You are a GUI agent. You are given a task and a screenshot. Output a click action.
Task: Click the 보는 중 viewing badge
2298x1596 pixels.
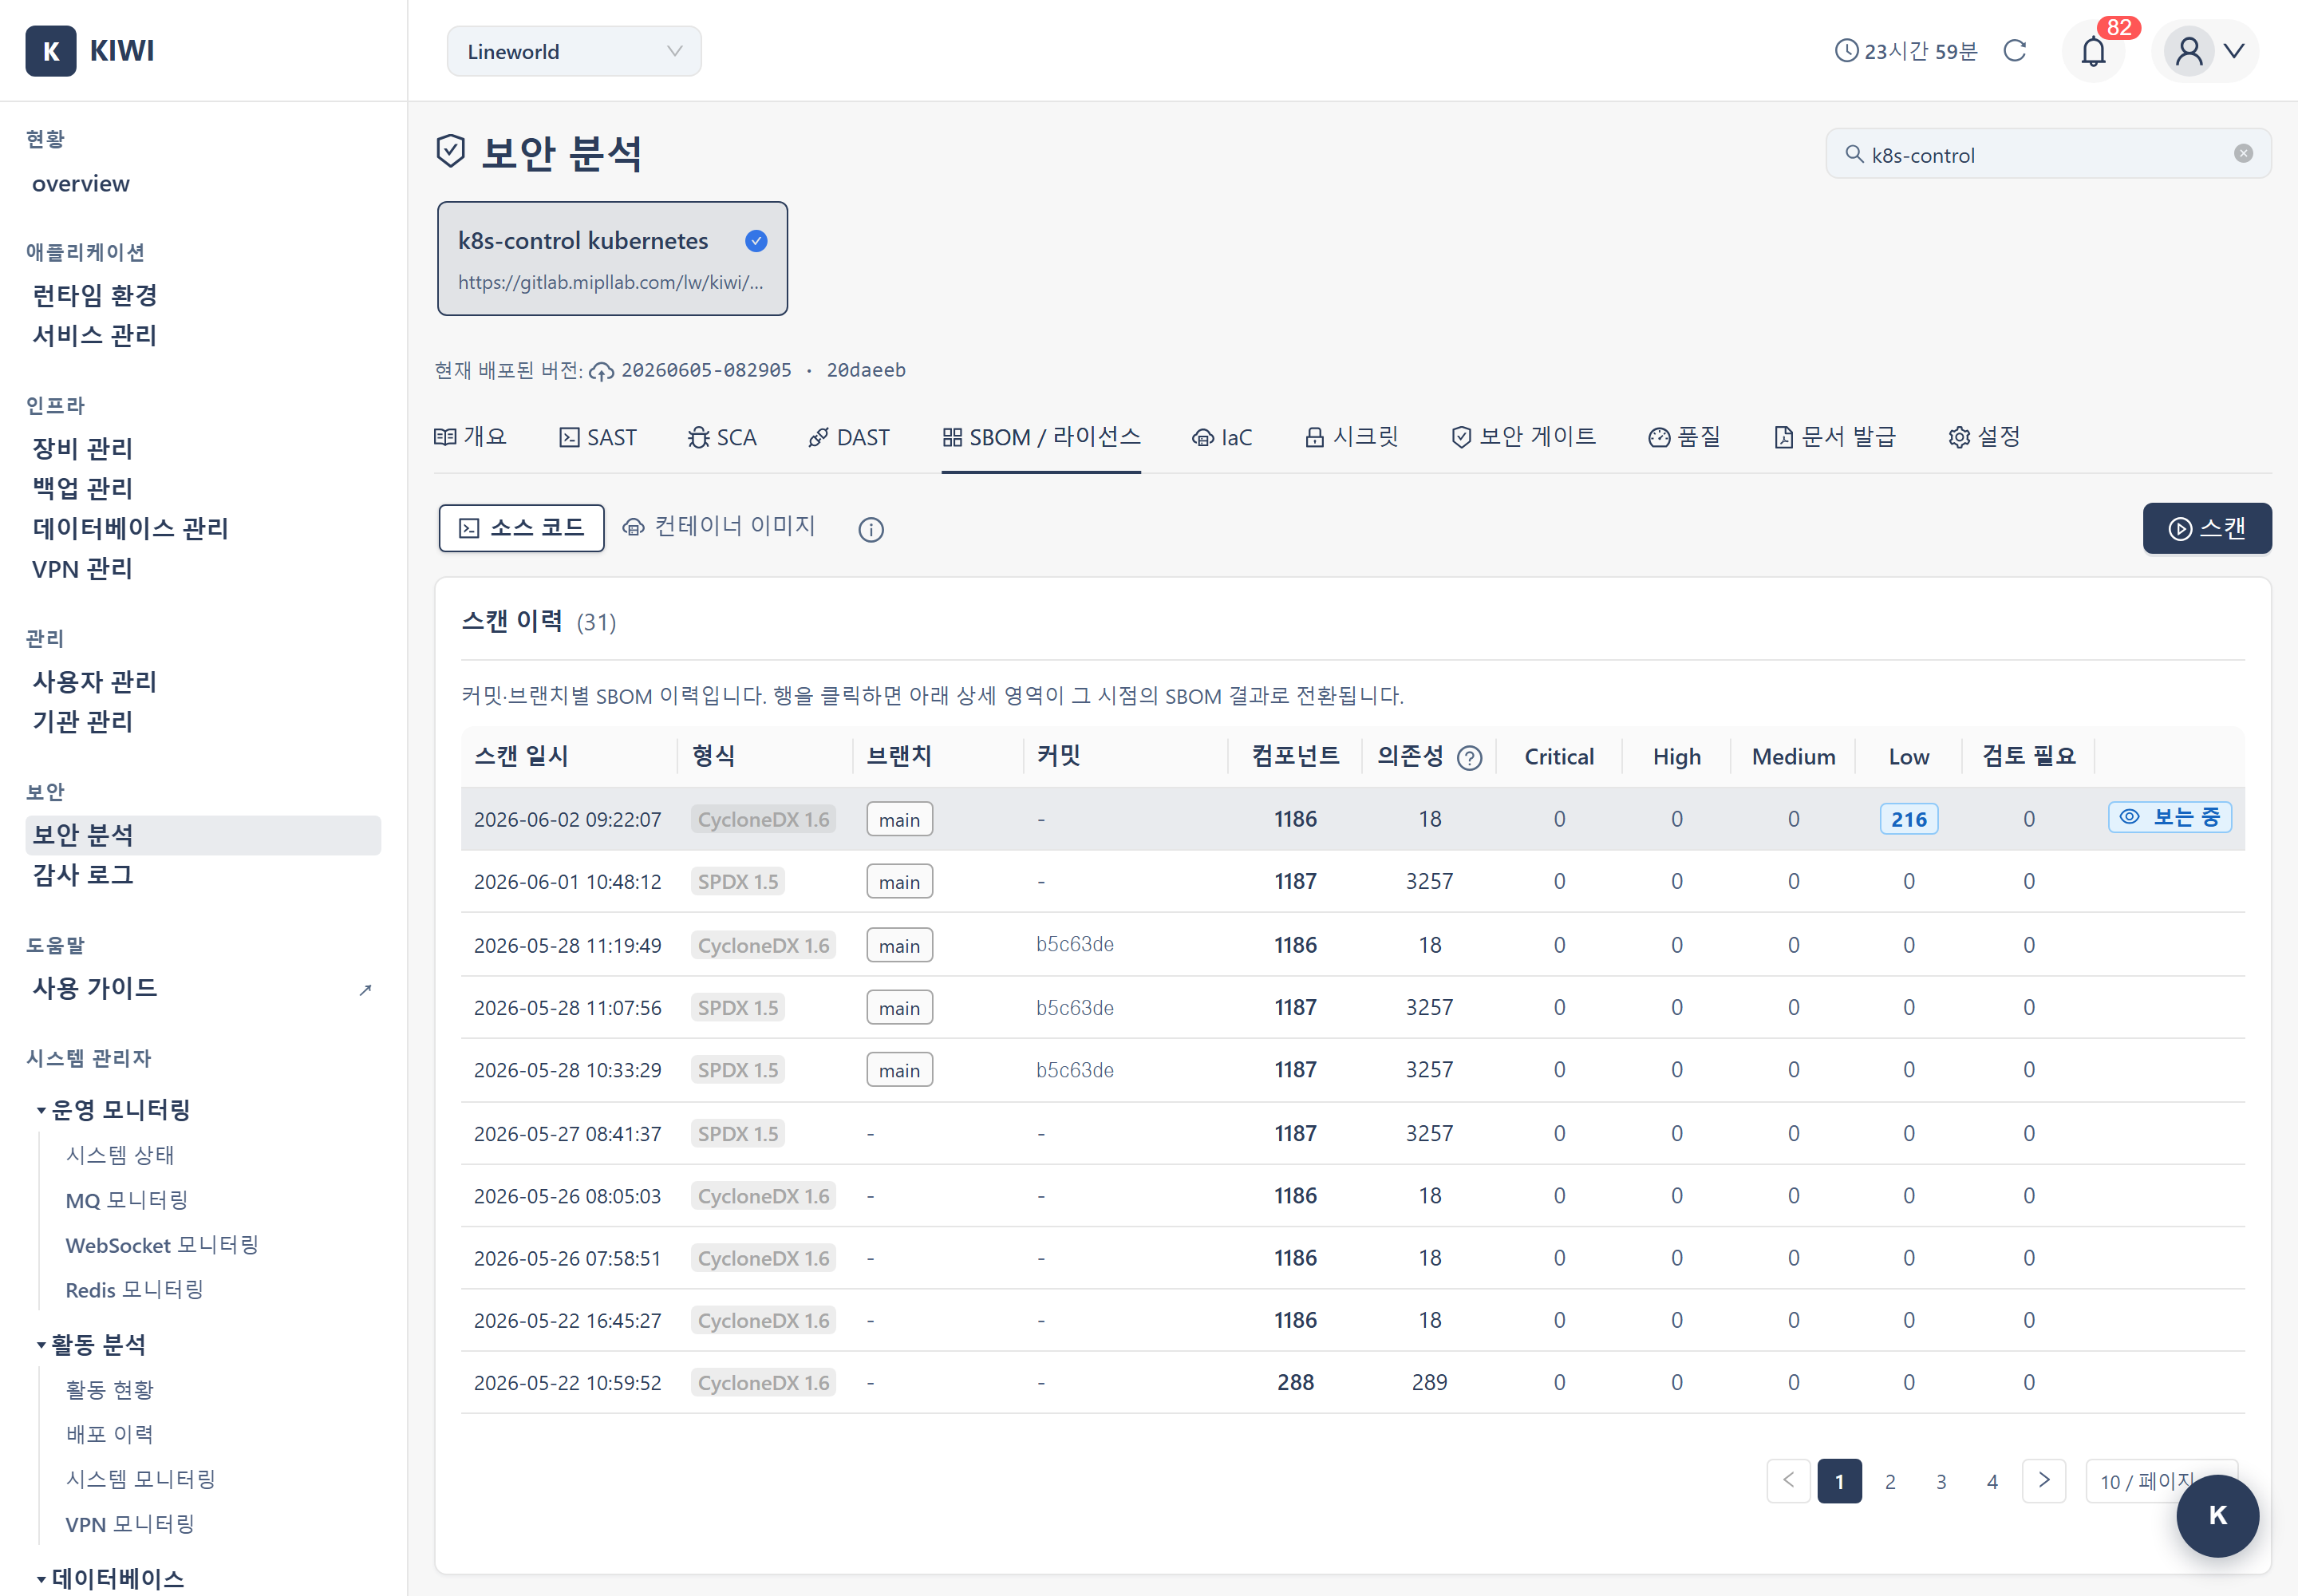coord(2169,818)
